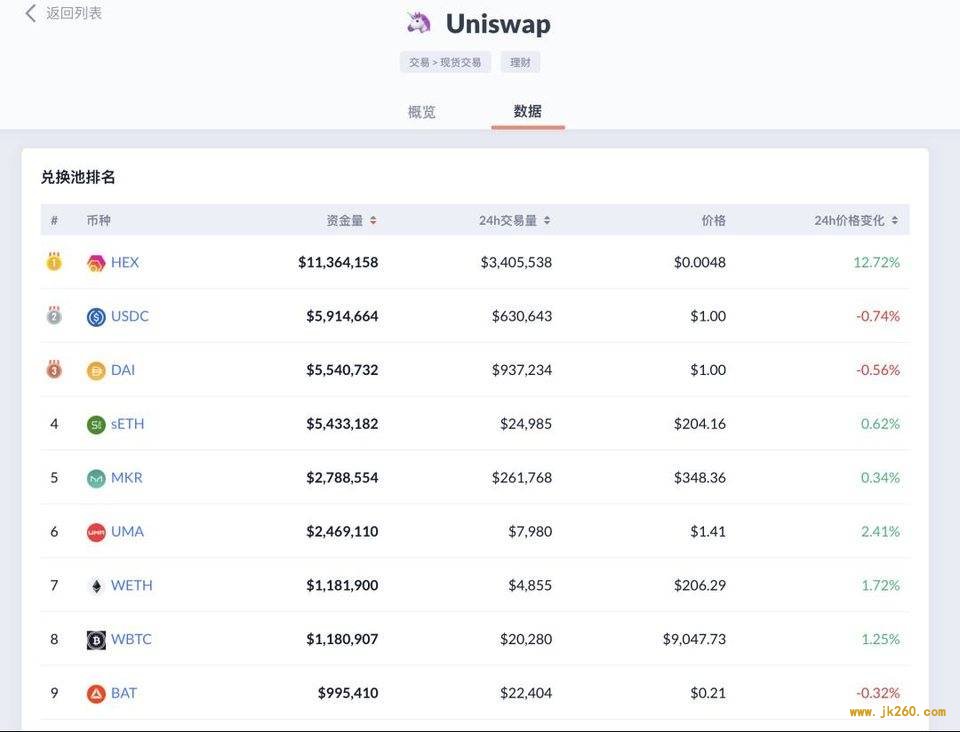Open the HEX token link
Viewport: 960px width, 732px height.
(x=125, y=263)
